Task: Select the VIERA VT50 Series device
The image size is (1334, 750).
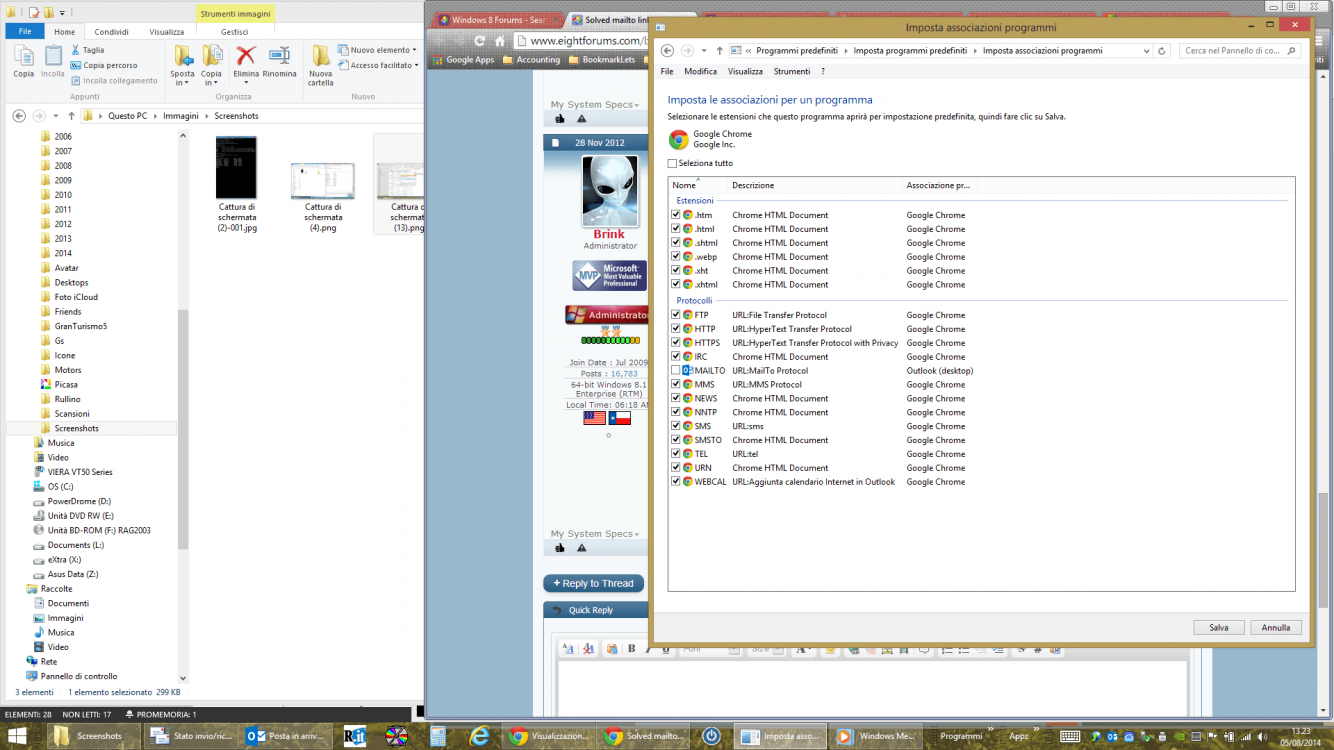Action: pyautogui.click(x=80, y=472)
